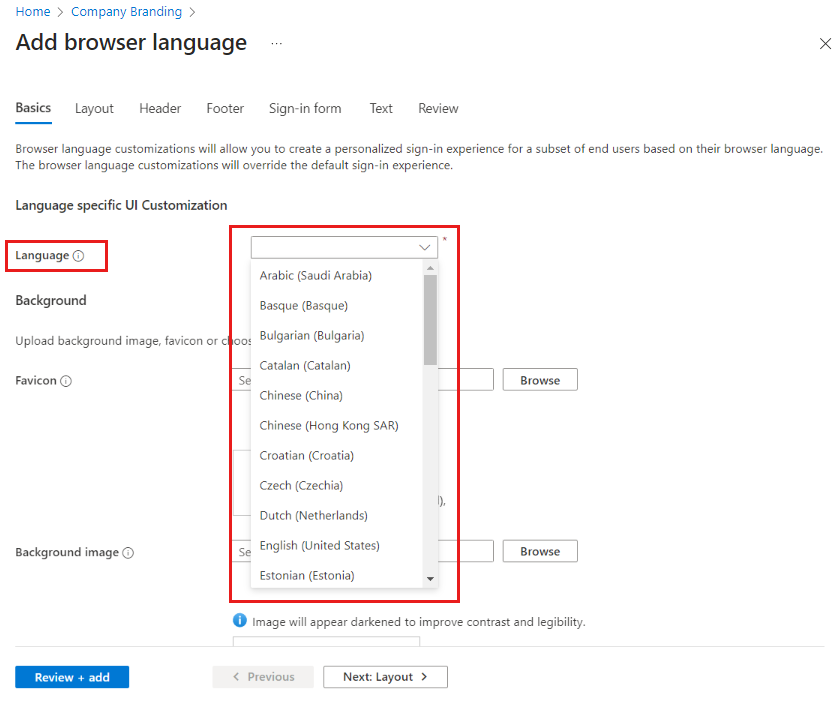Close the Add browser language pane
This screenshot has width=840, height=702.
[825, 44]
